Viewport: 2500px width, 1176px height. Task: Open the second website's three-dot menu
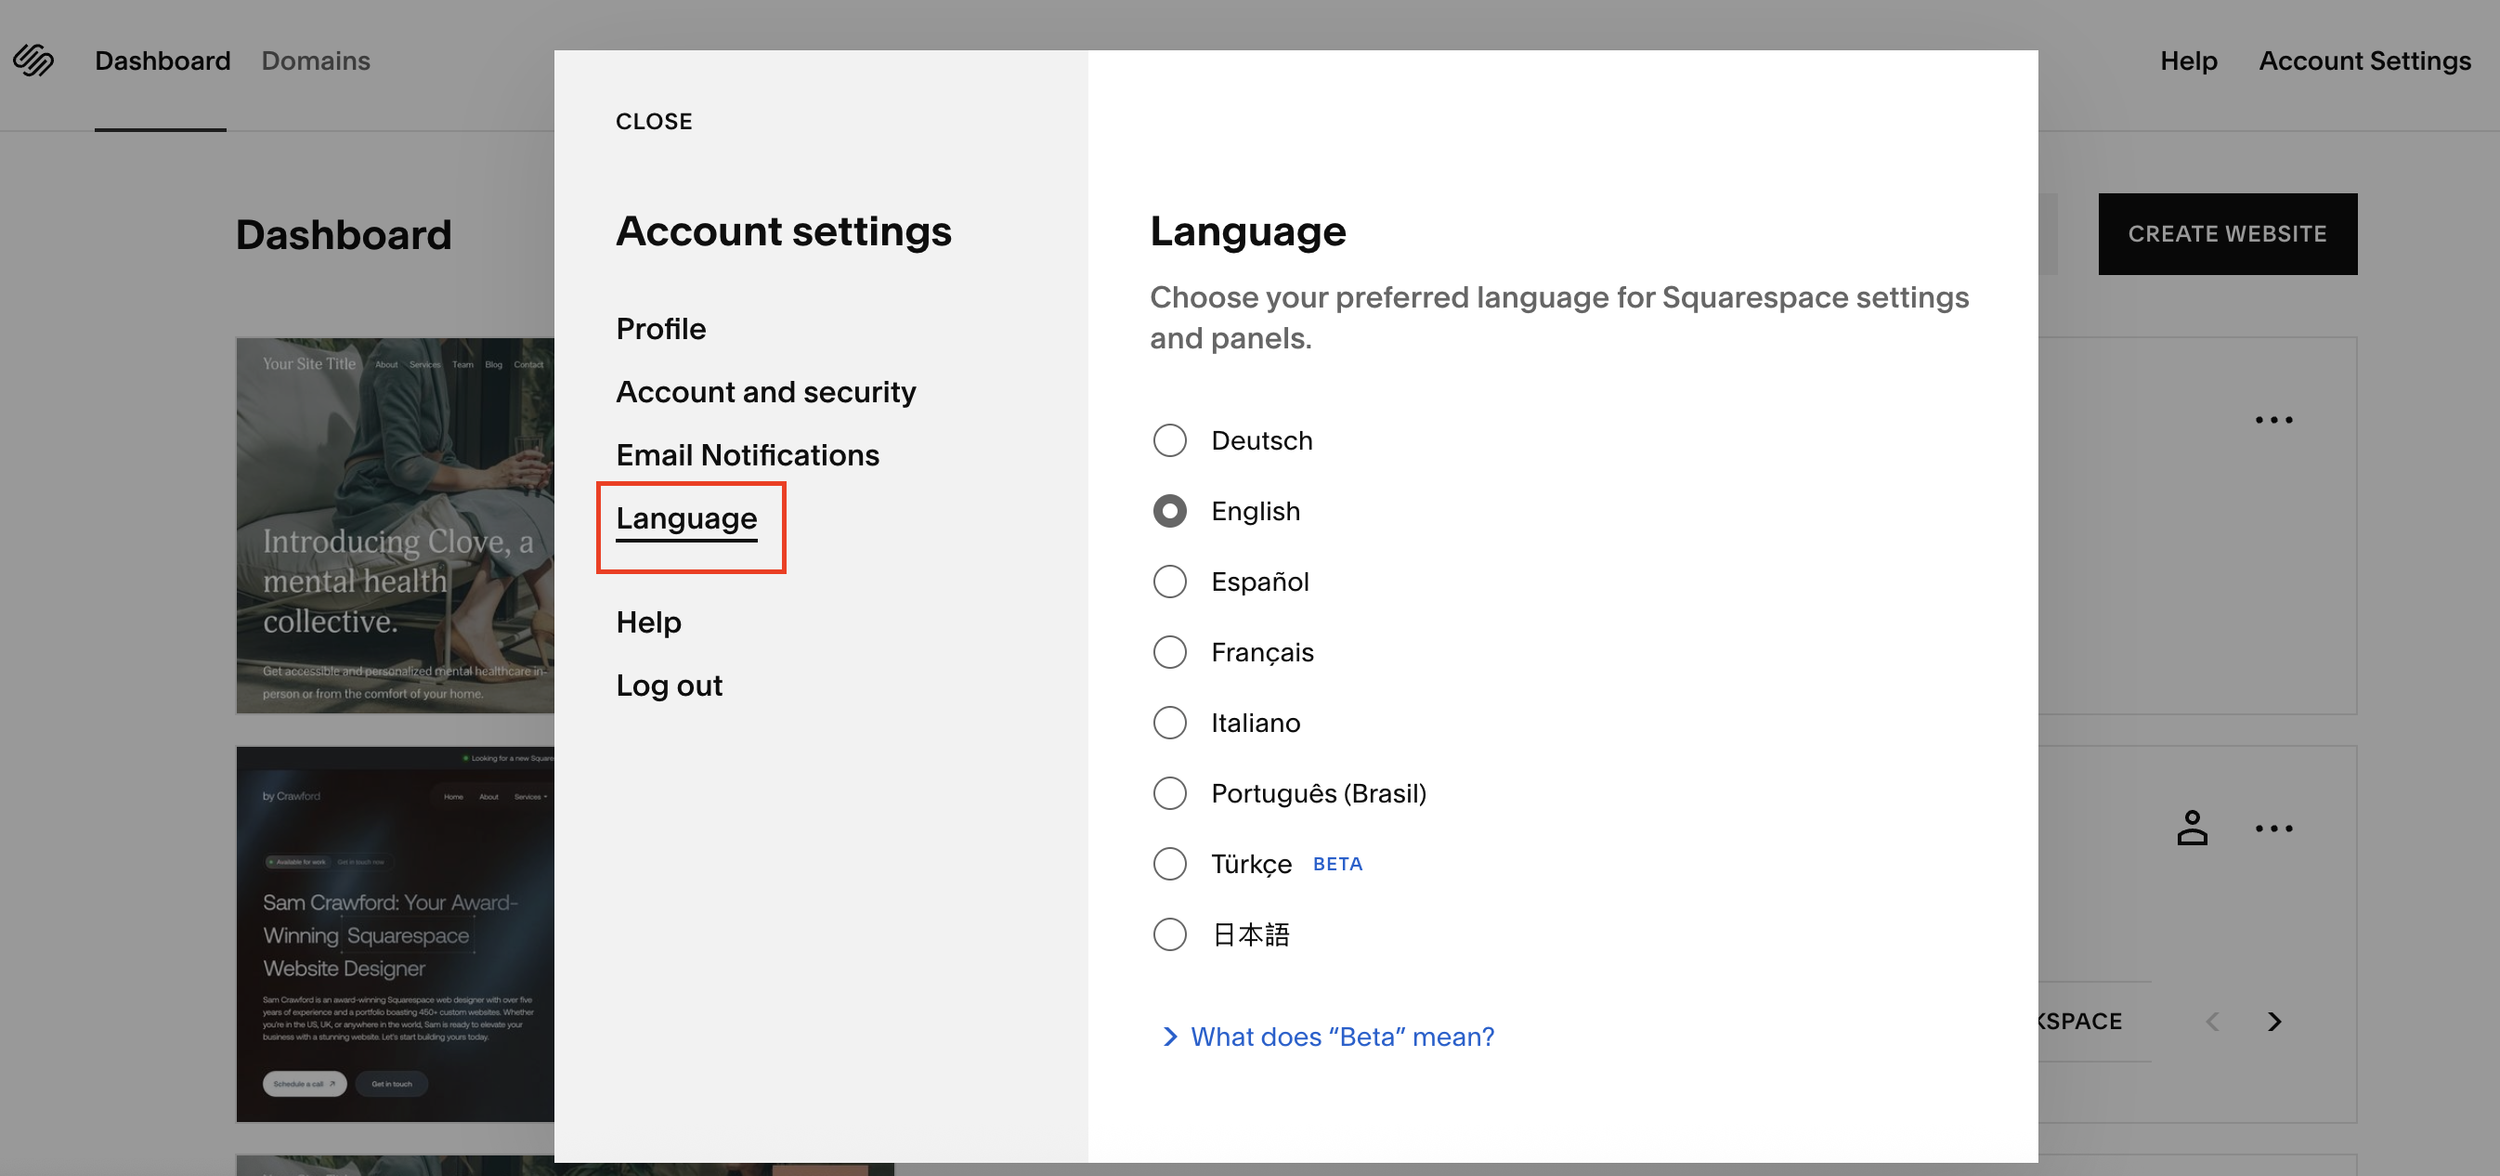2273,828
